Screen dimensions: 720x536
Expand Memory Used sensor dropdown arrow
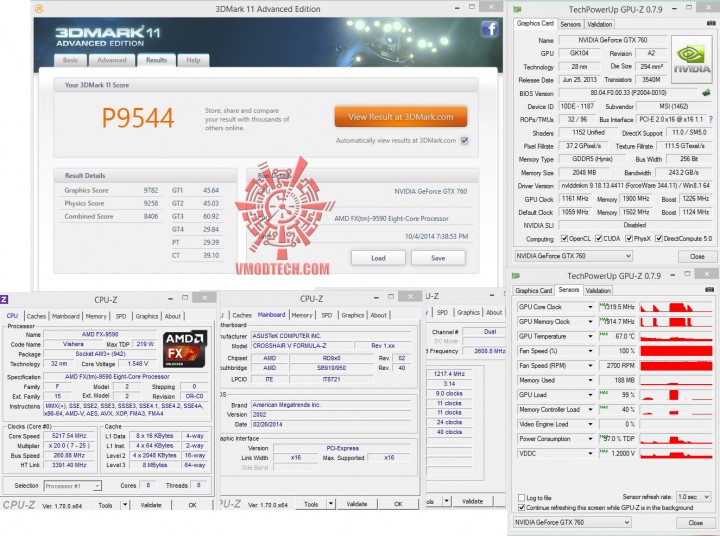[590, 380]
